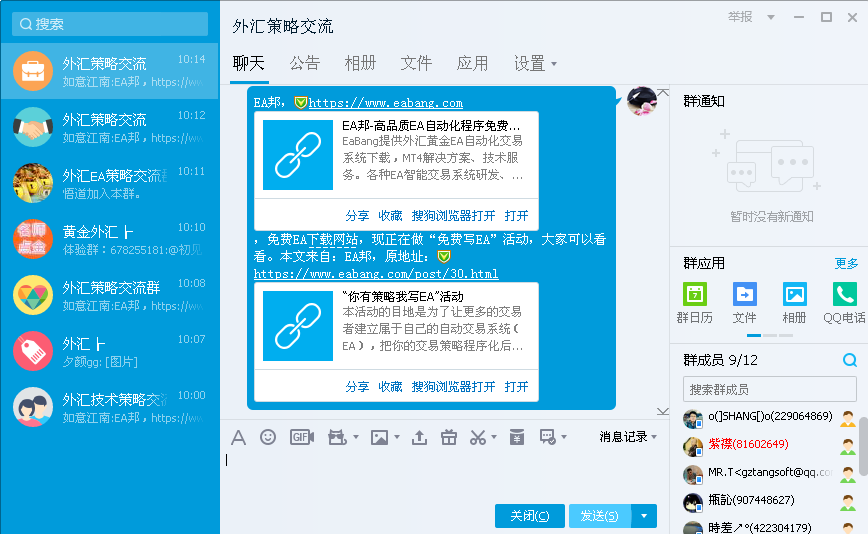Open the send options arrow beside 发送(S)
The image size is (868, 534).
pyautogui.click(x=644, y=516)
